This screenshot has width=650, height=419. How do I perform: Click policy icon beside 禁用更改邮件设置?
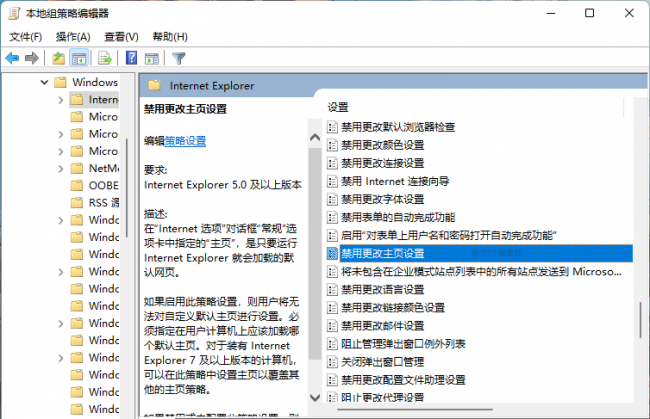(332, 326)
